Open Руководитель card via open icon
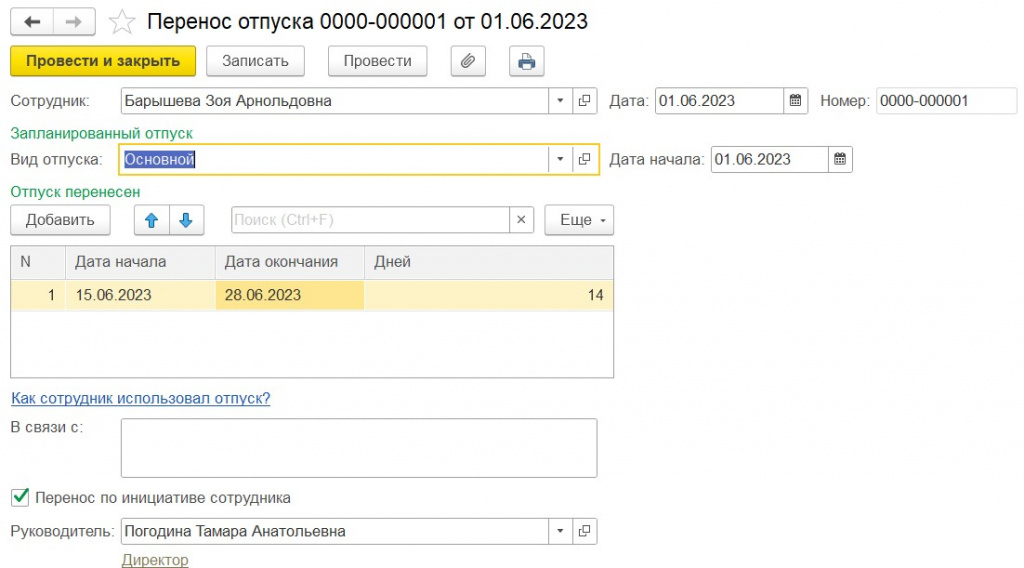1024x568 pixels. (x=584, y=531)
